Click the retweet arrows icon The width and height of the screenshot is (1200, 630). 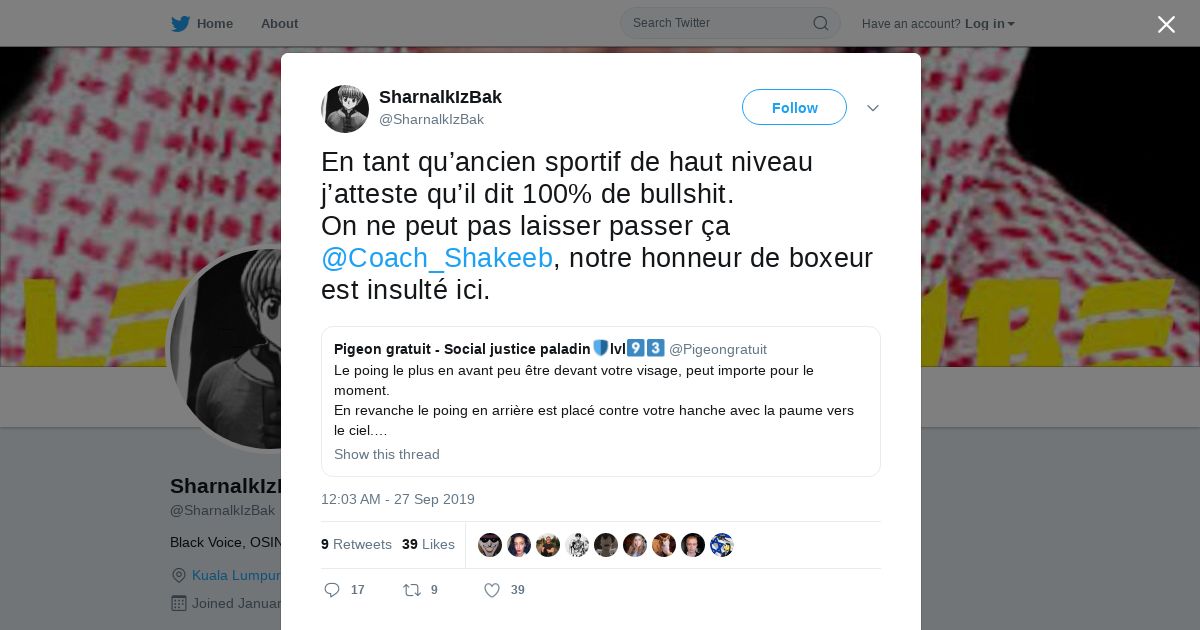[x=411, y=590]
